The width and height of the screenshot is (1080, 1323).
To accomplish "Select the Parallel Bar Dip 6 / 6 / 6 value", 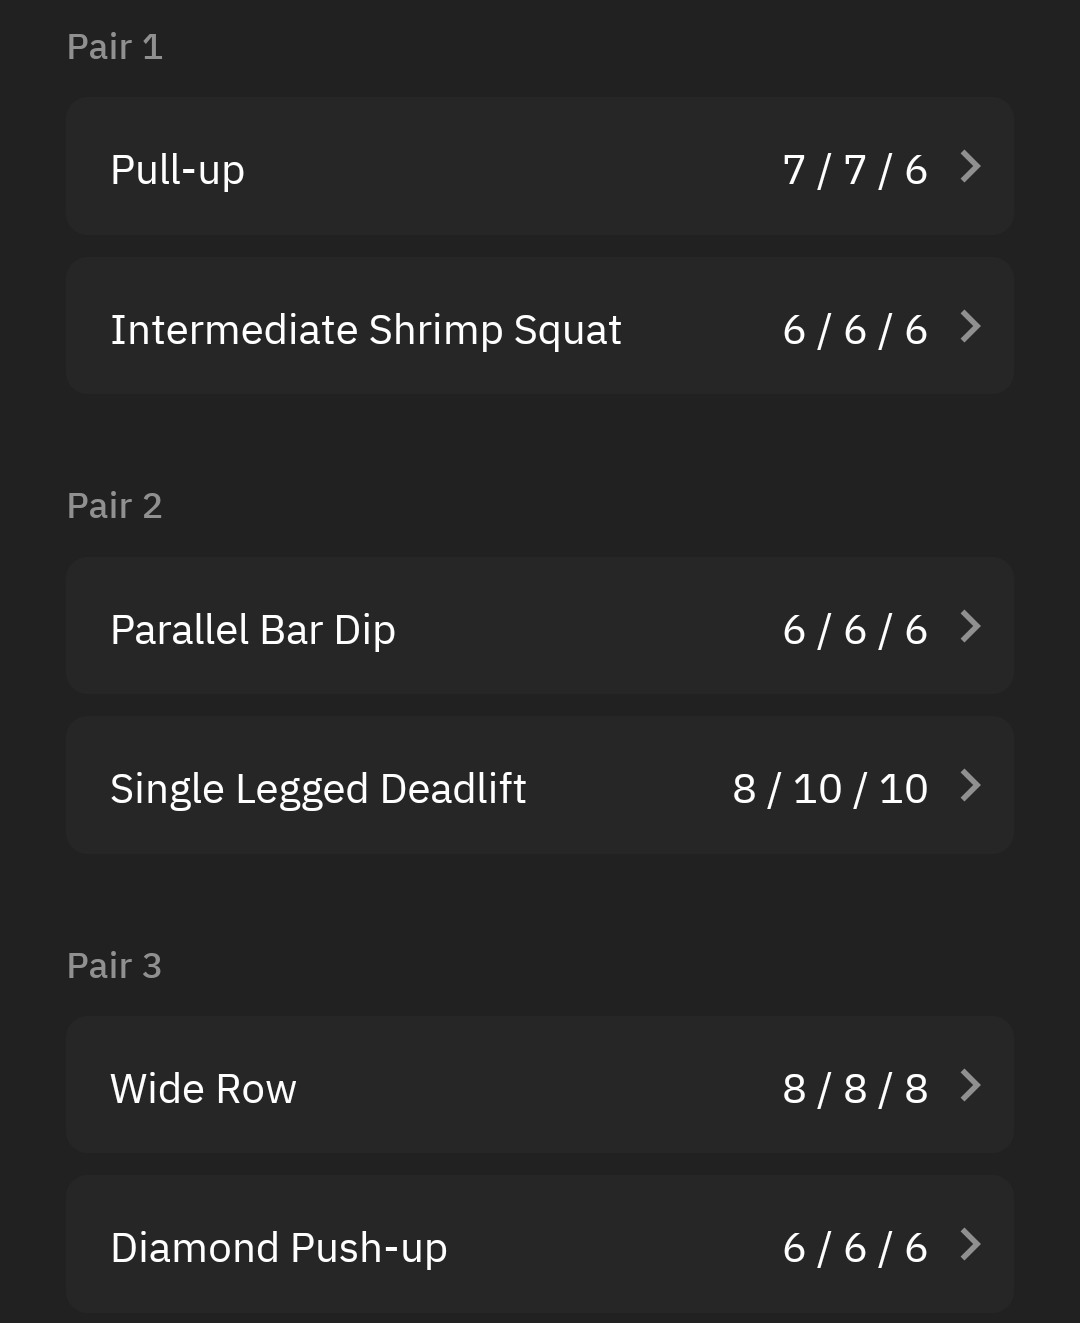I will [855, 630].
